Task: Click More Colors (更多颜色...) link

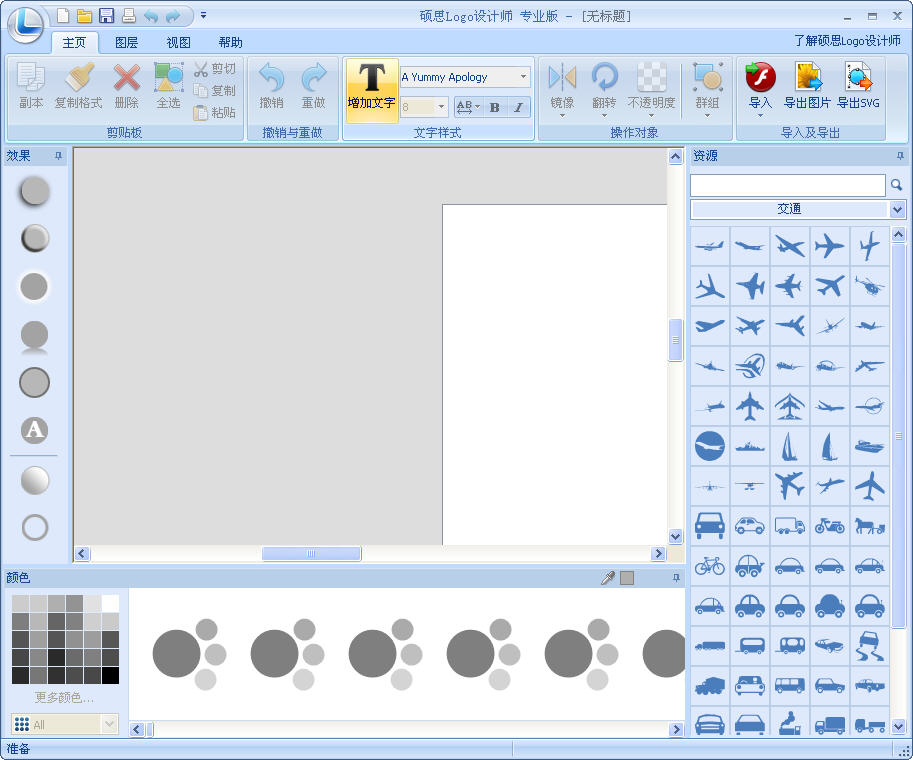Action: coord(64,697)
